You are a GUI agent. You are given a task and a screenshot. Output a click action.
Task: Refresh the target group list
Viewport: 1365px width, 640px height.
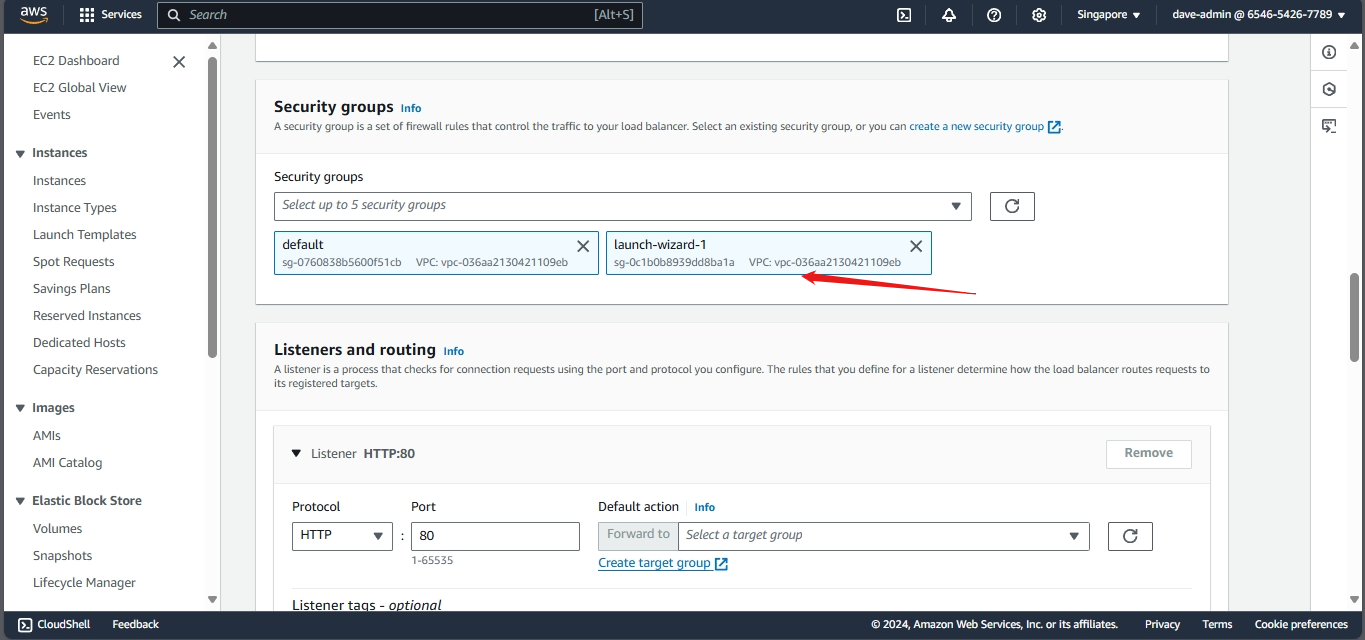pyautogui.click(x=1130, y=536)
